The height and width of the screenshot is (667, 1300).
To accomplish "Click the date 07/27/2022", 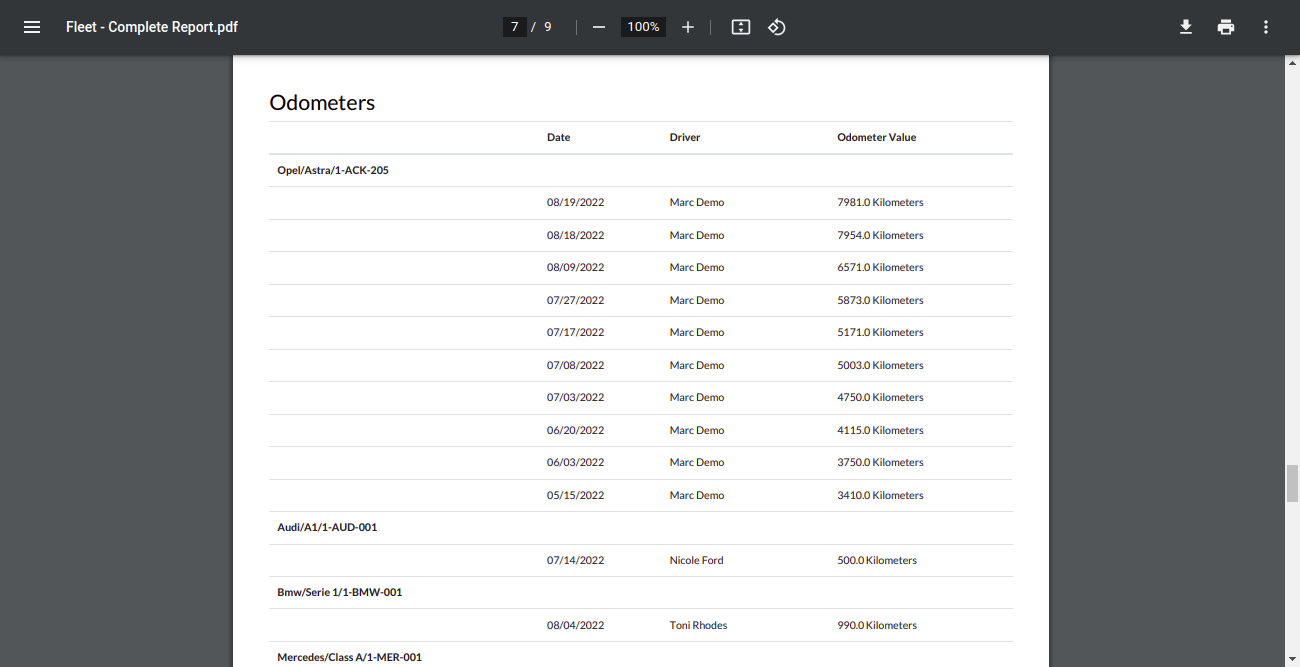I will click(x=575, y=300).
